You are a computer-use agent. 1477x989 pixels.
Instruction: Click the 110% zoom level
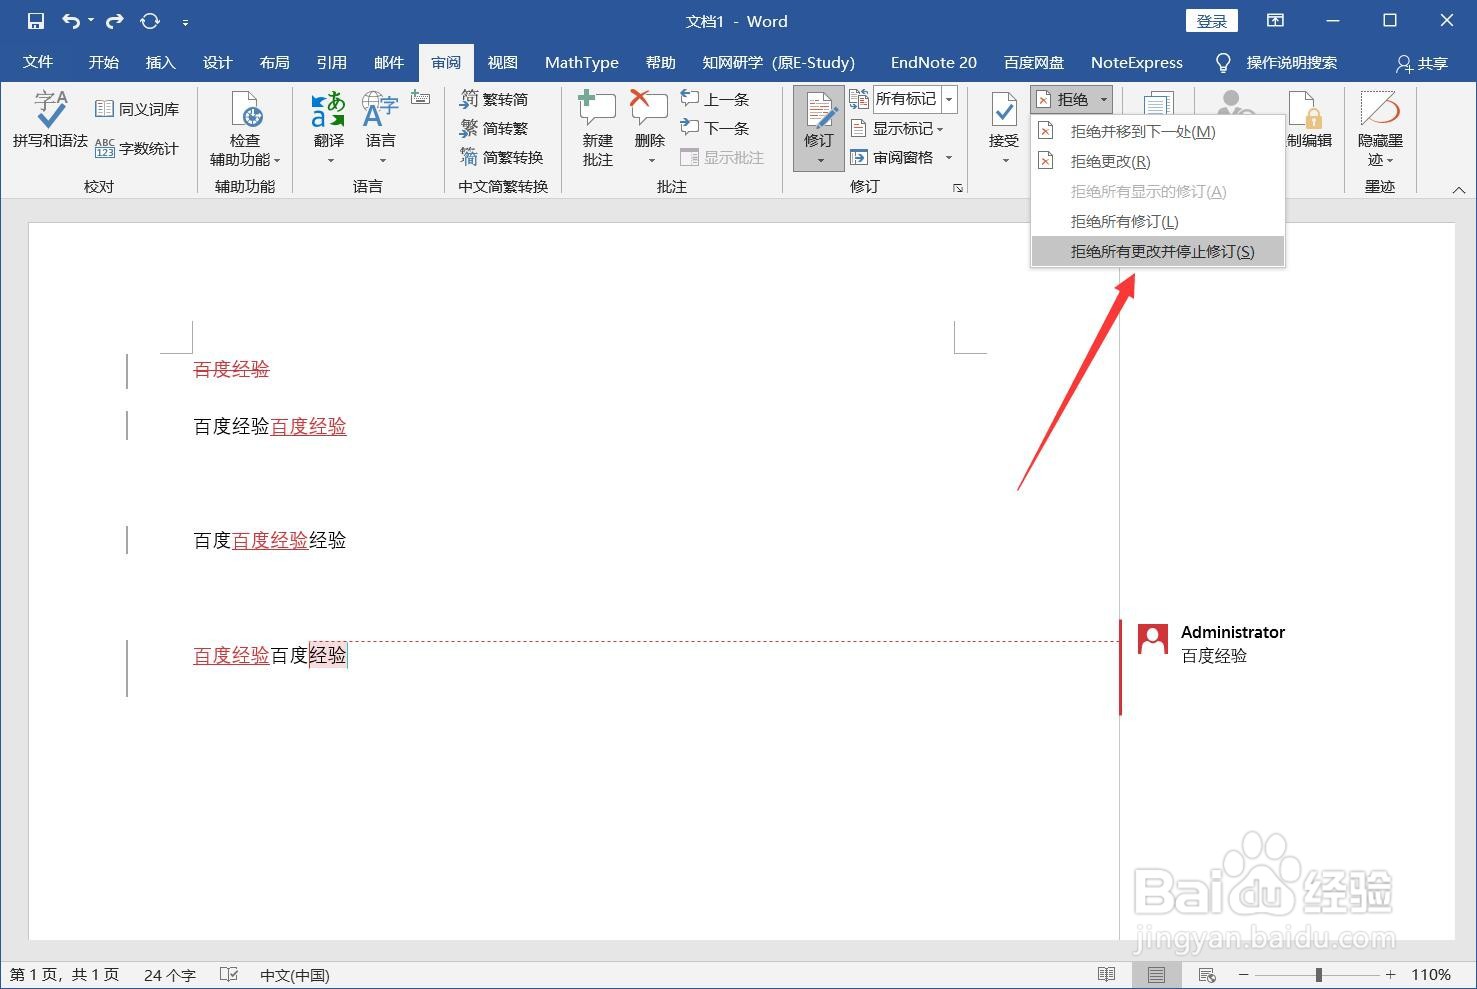coord(1431,975)
